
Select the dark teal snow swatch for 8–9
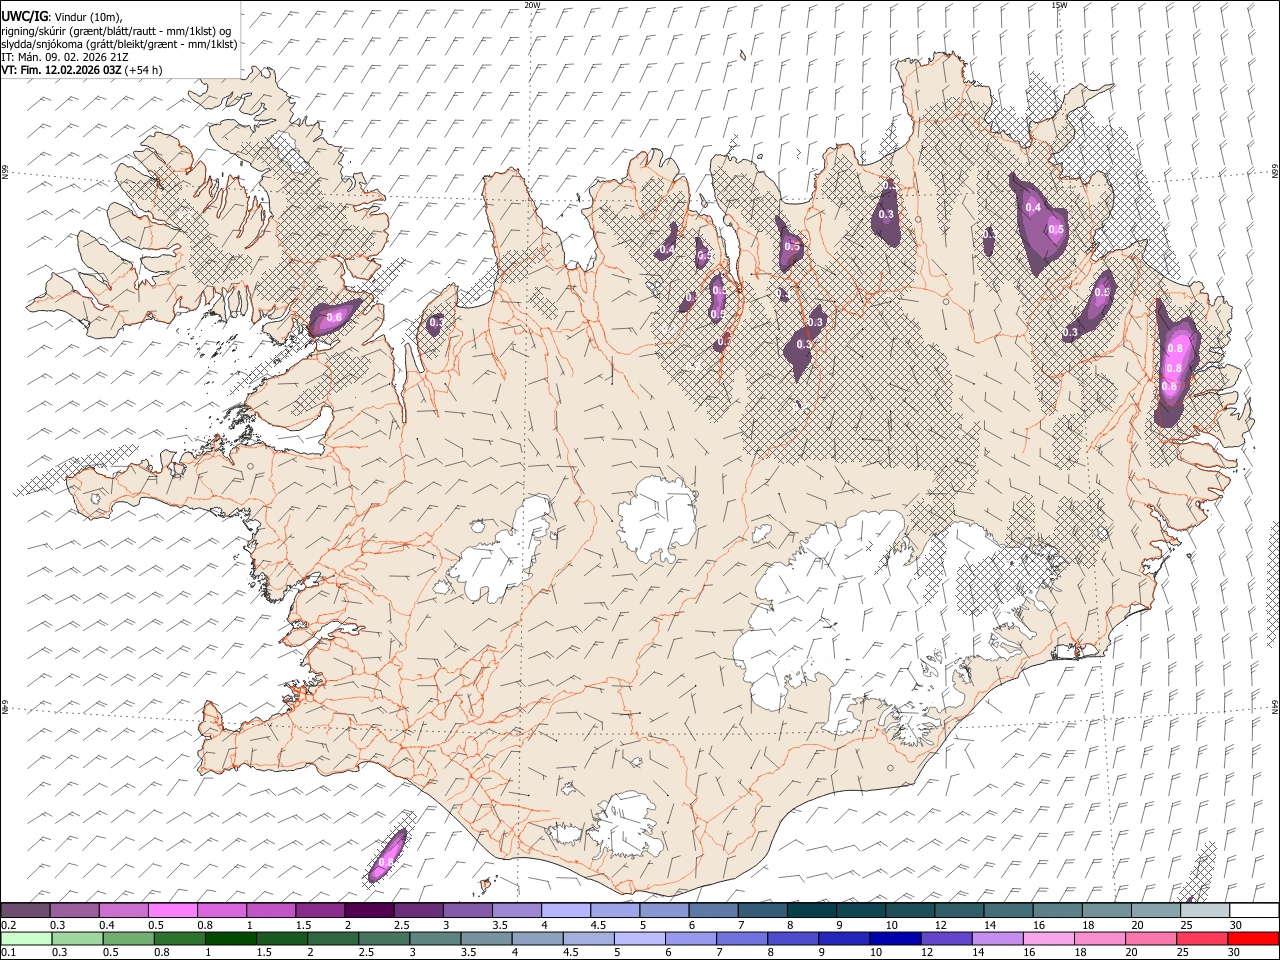(x=810, y=910)
